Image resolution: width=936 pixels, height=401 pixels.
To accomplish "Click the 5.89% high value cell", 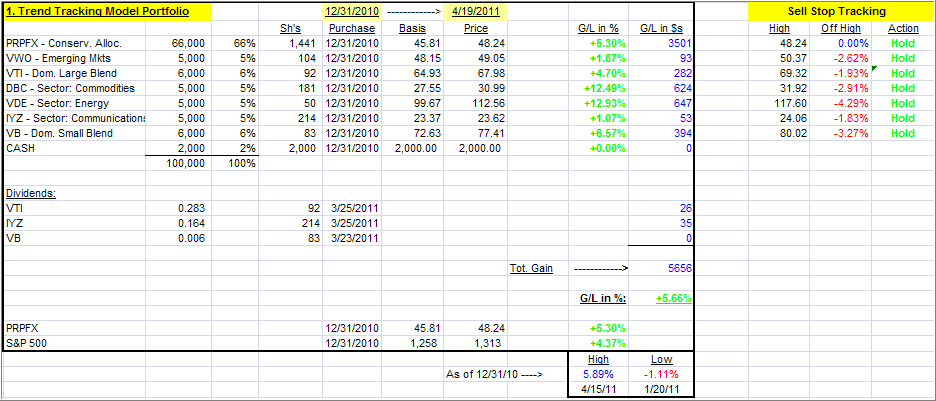I will 599,375.
